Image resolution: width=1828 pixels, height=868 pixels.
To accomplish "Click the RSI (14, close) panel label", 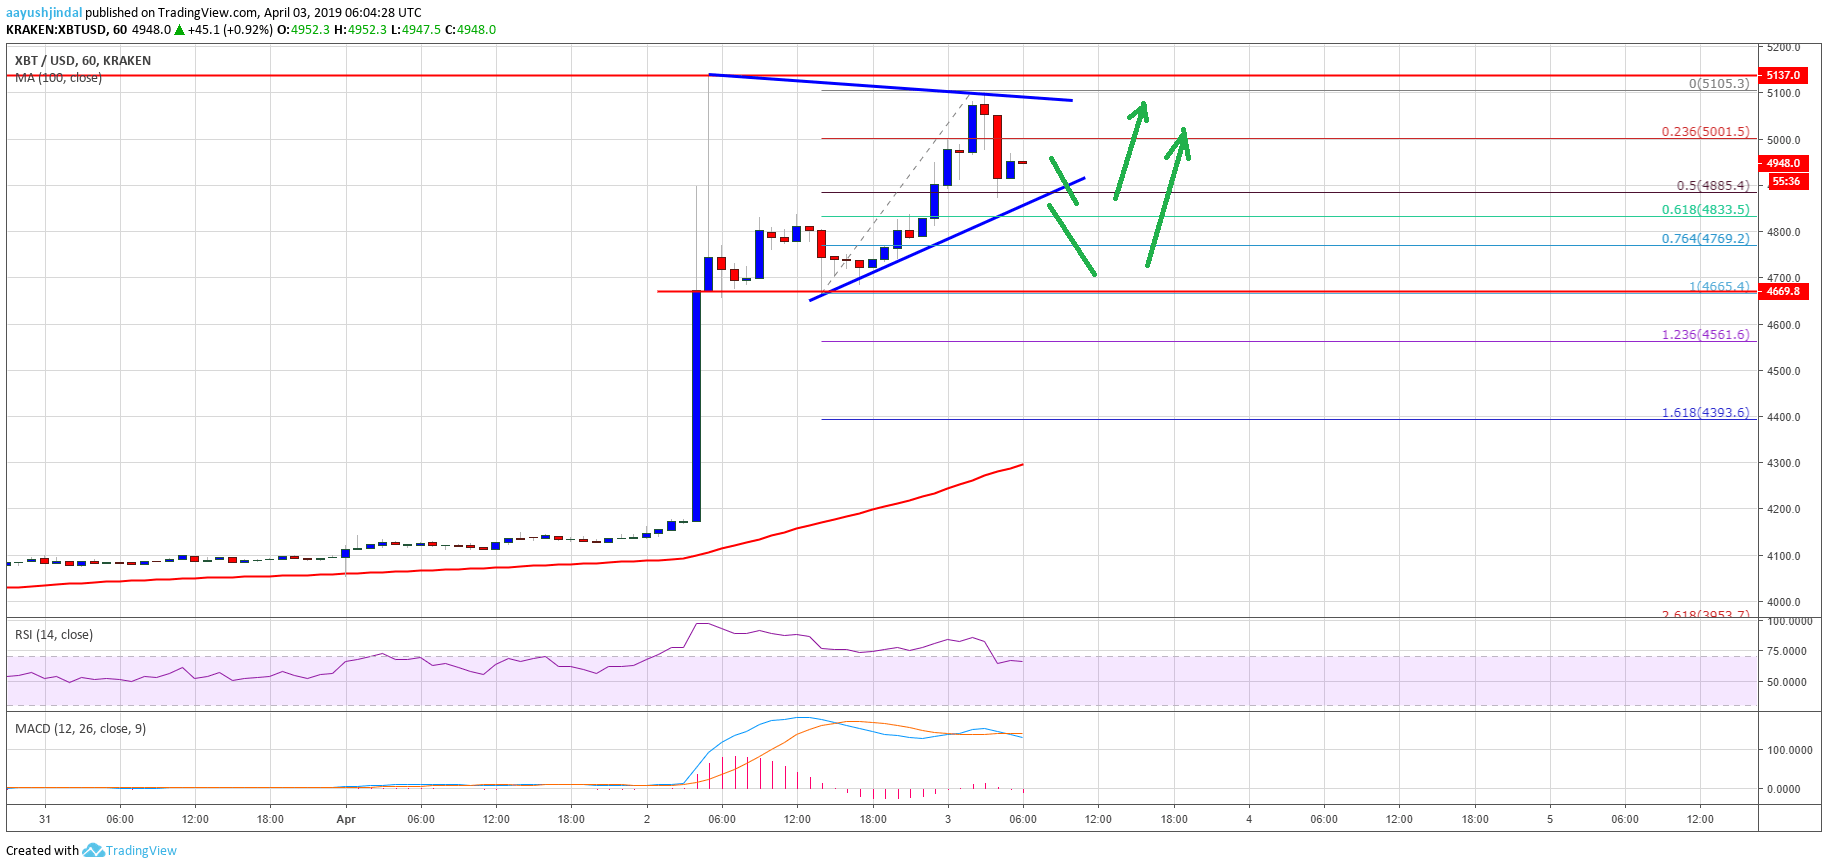I will click(54, 635).
